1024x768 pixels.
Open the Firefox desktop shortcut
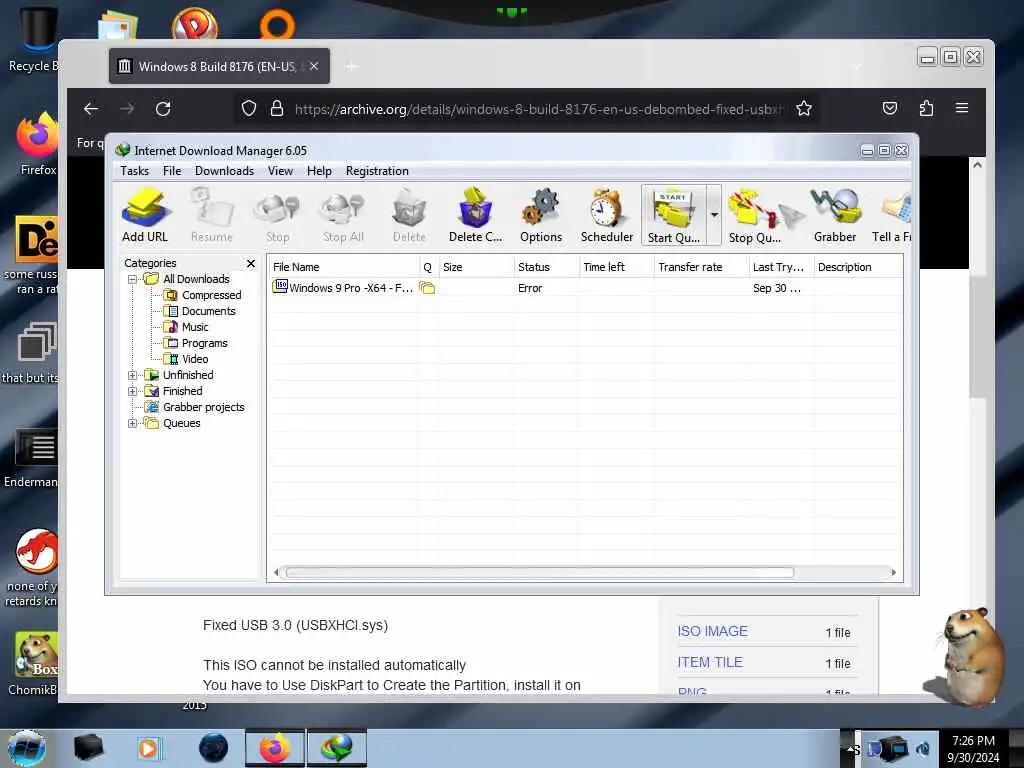(37, 144)
